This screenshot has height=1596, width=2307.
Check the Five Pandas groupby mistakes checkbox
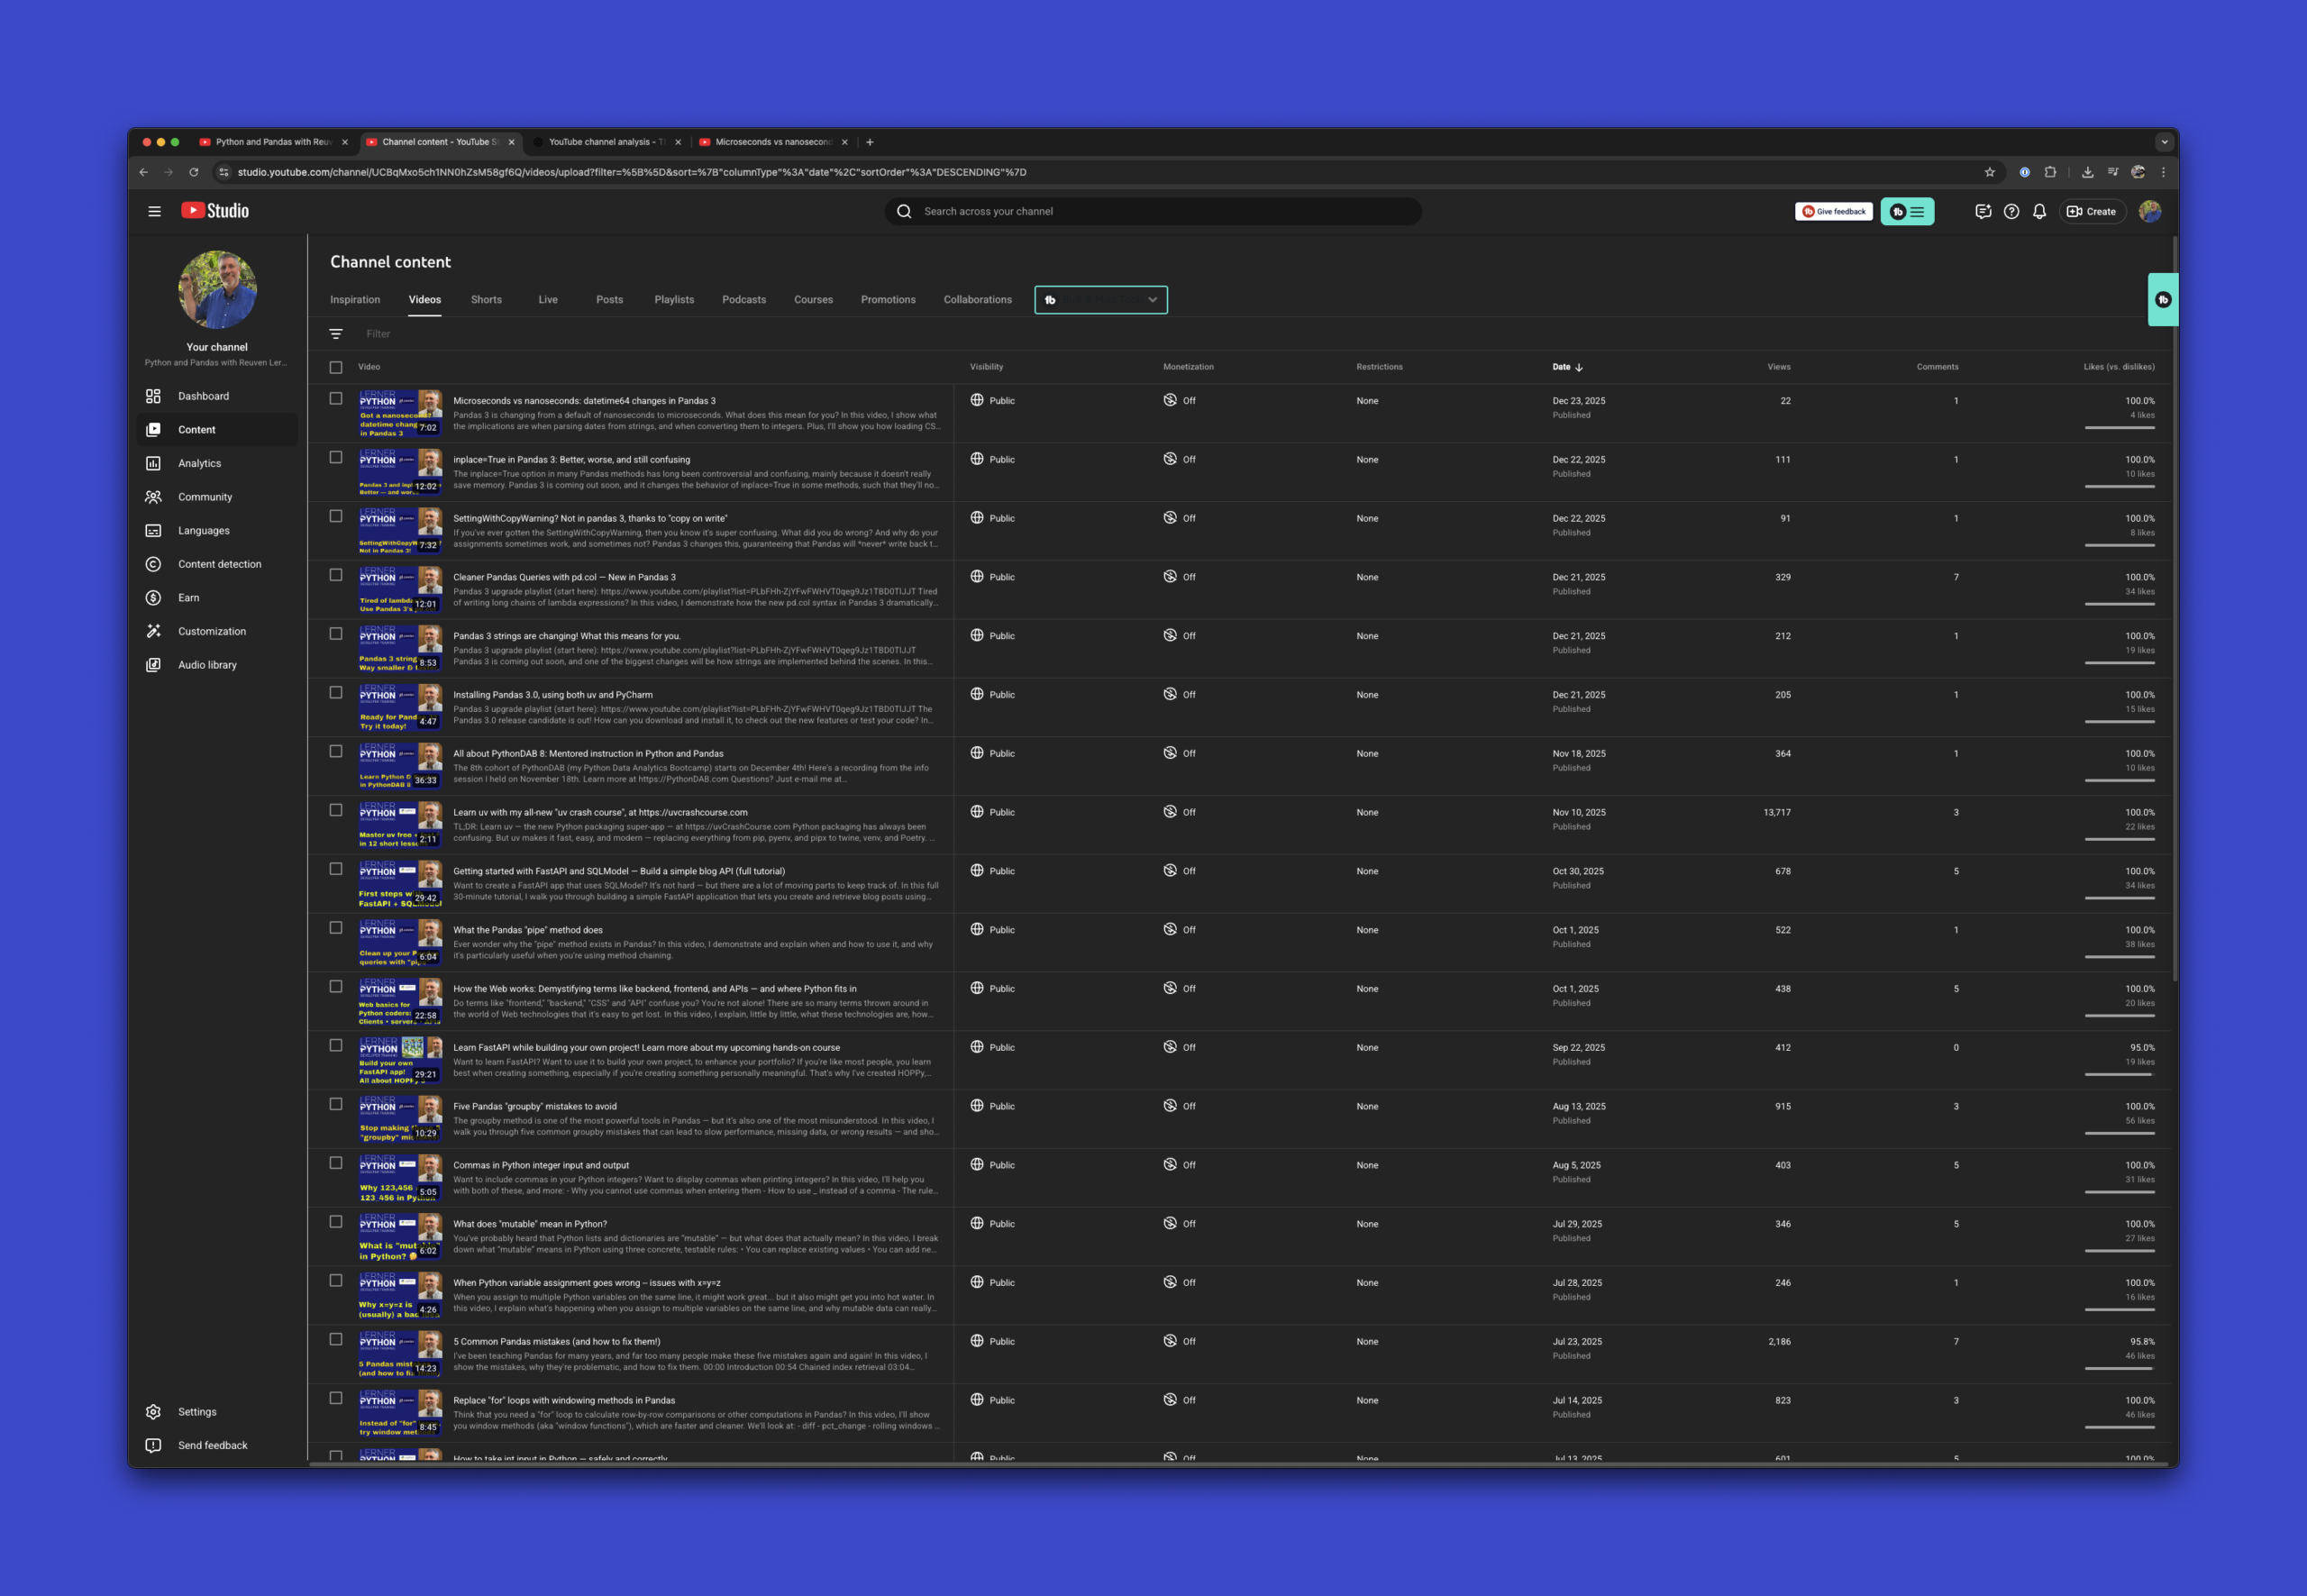pos(336,1104)
